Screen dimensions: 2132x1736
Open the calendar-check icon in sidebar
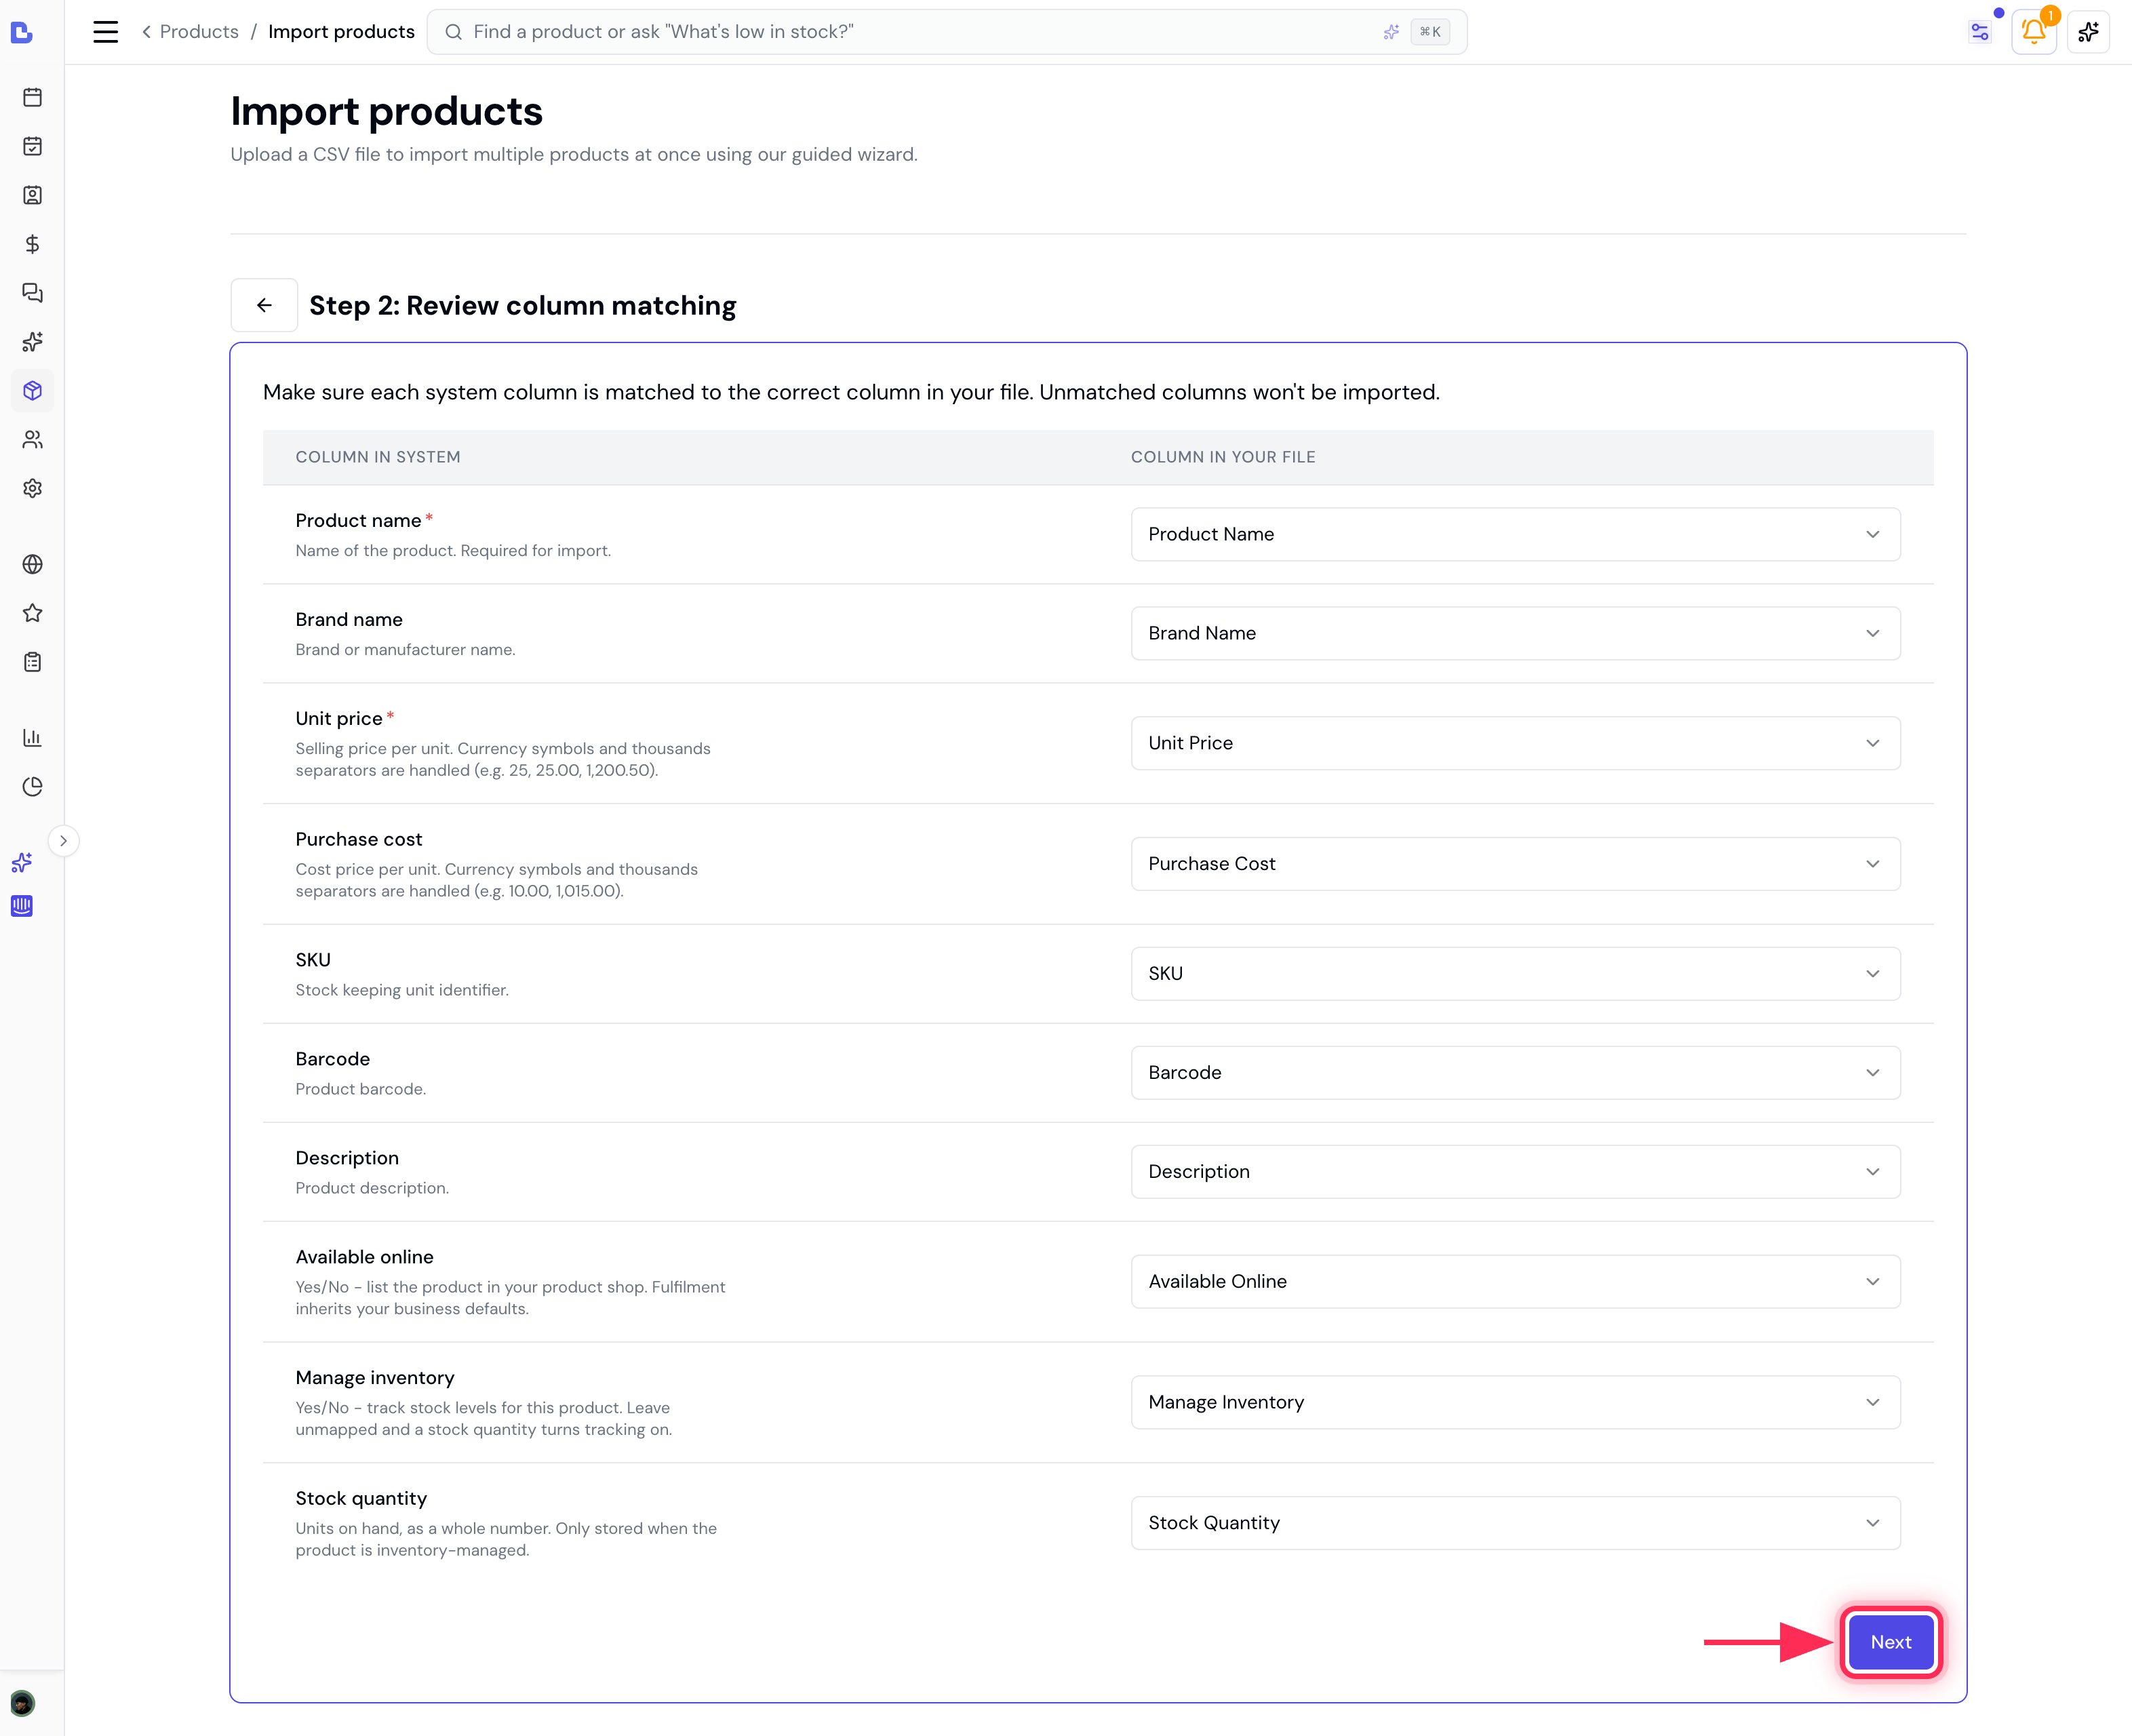[32, 146]
